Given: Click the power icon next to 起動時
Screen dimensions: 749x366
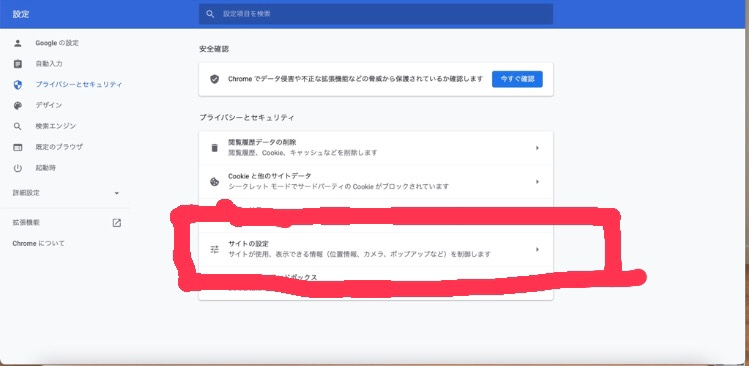Looking at the screenshot, I should (x=18, y=168).
